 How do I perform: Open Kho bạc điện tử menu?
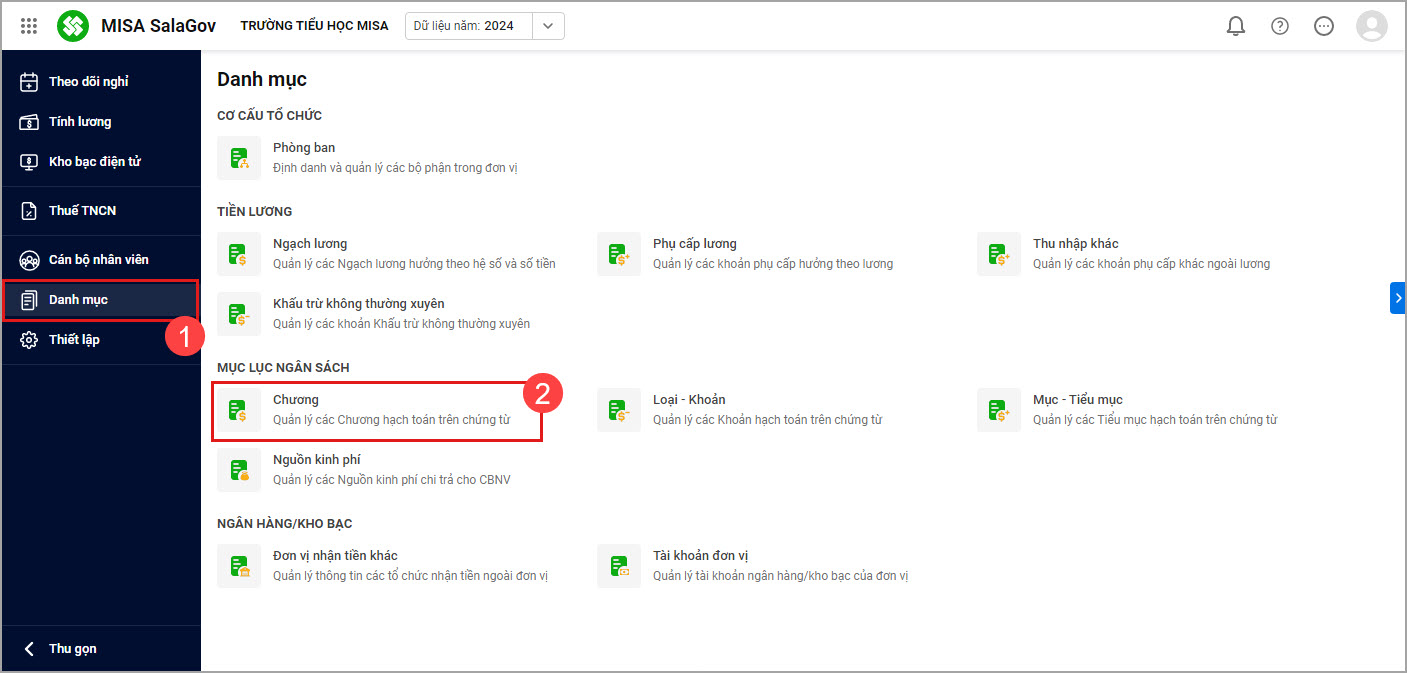coord(94,162)
